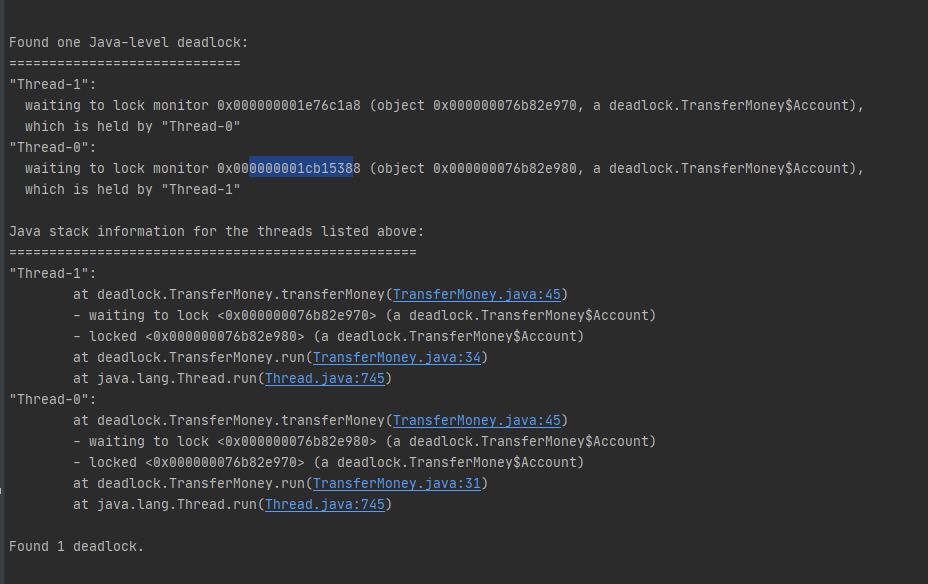Click the equals separator below the stack heading
This screenshot has height=584, width=928.
tap(212, 252)
